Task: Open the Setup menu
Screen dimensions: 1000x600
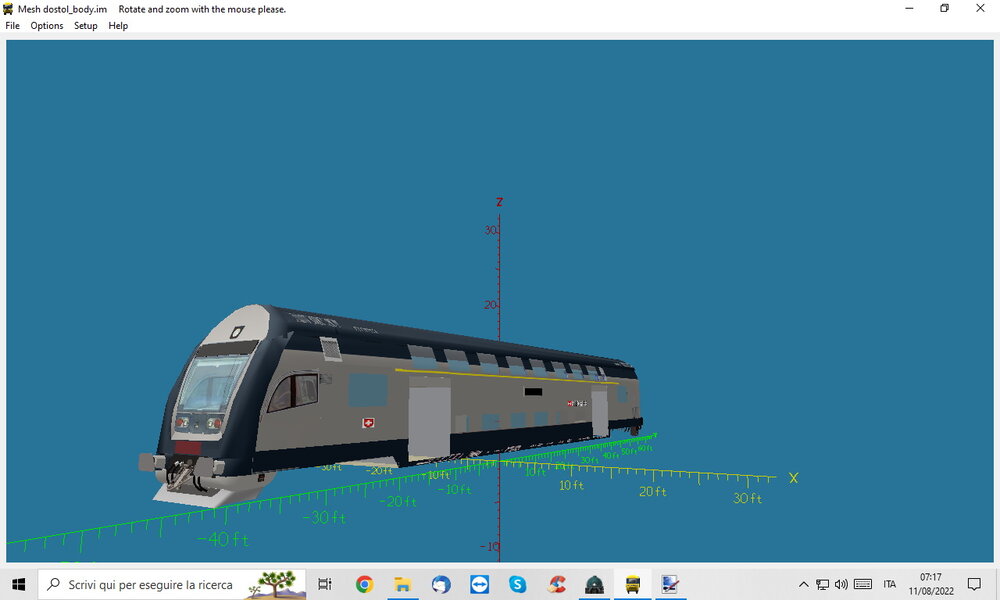Action: (x=85, y=26)
